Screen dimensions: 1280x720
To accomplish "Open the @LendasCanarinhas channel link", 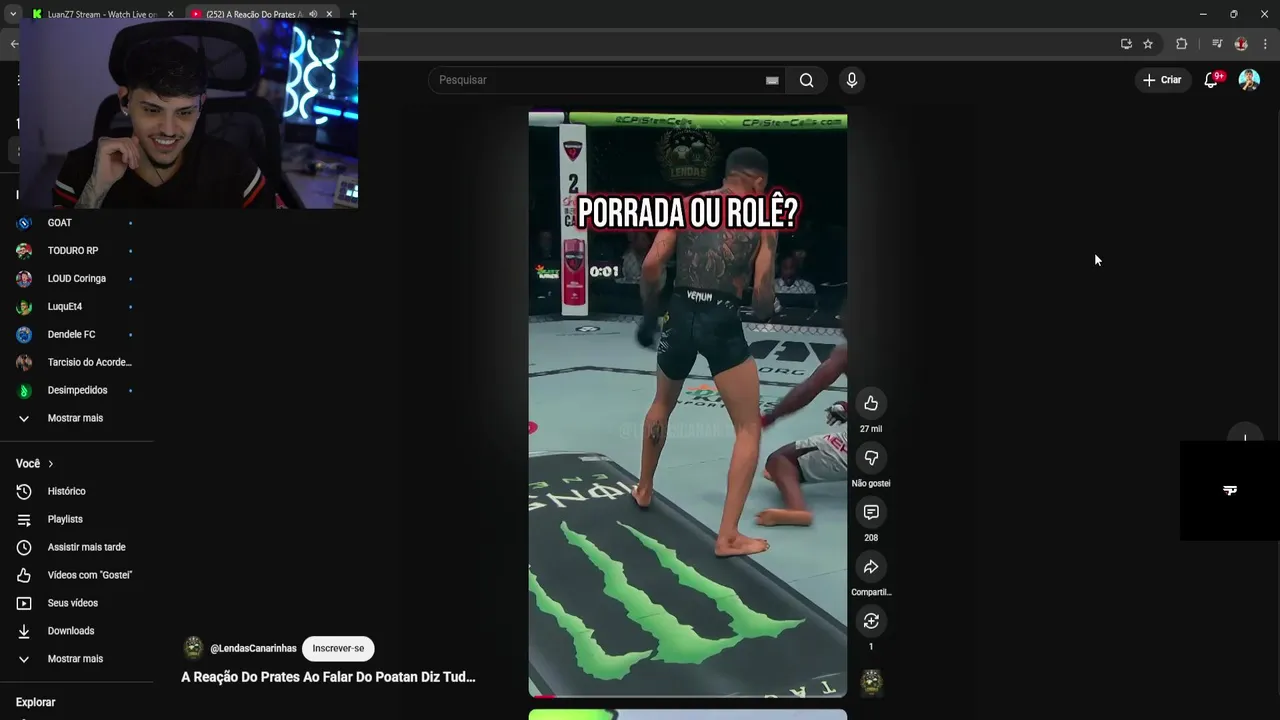I will (x=253, y=648).
